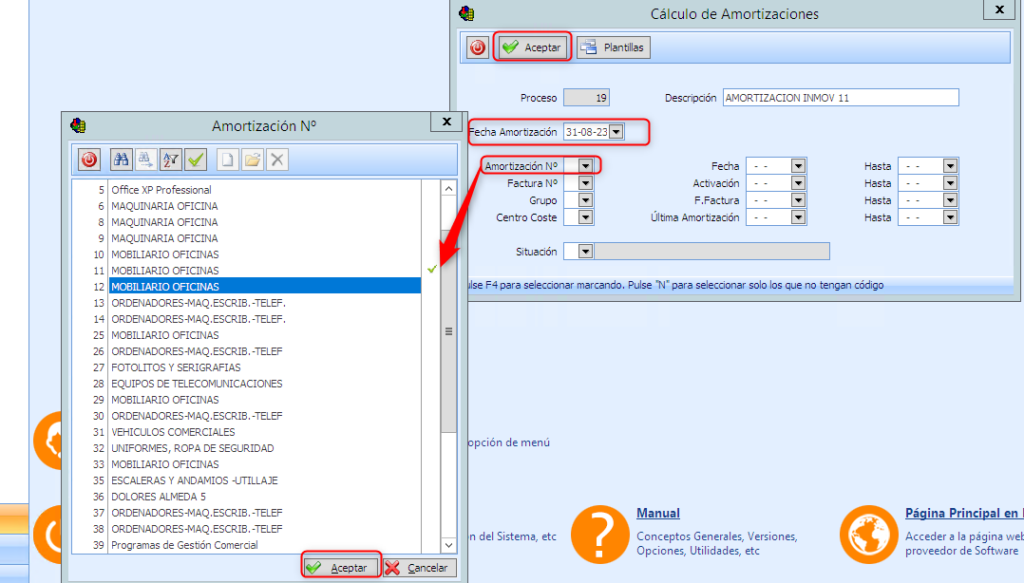The height and width of the screenshot is (583, 1024).
Task: Open the Manual link
Action: [x=658, y=513]
